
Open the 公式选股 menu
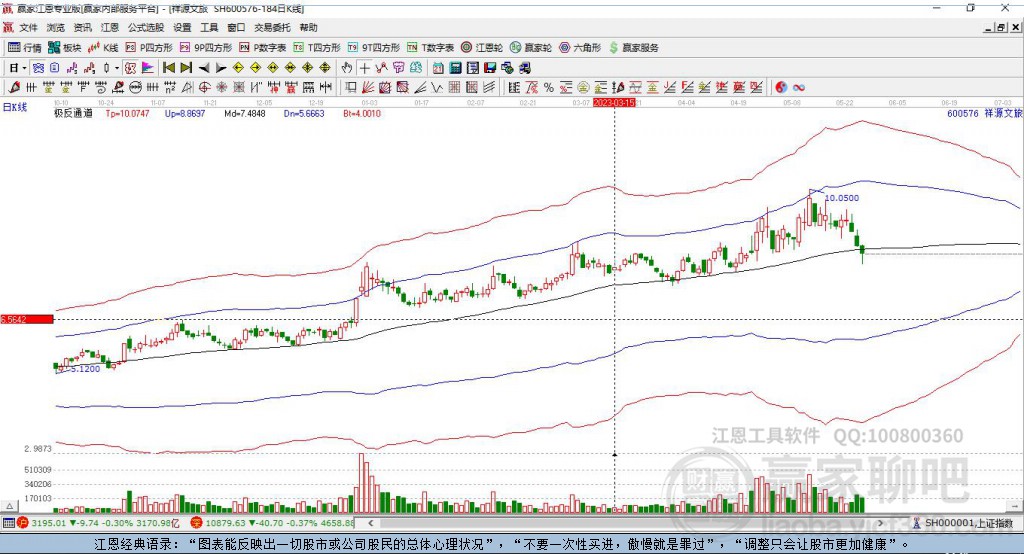[146, 27]
